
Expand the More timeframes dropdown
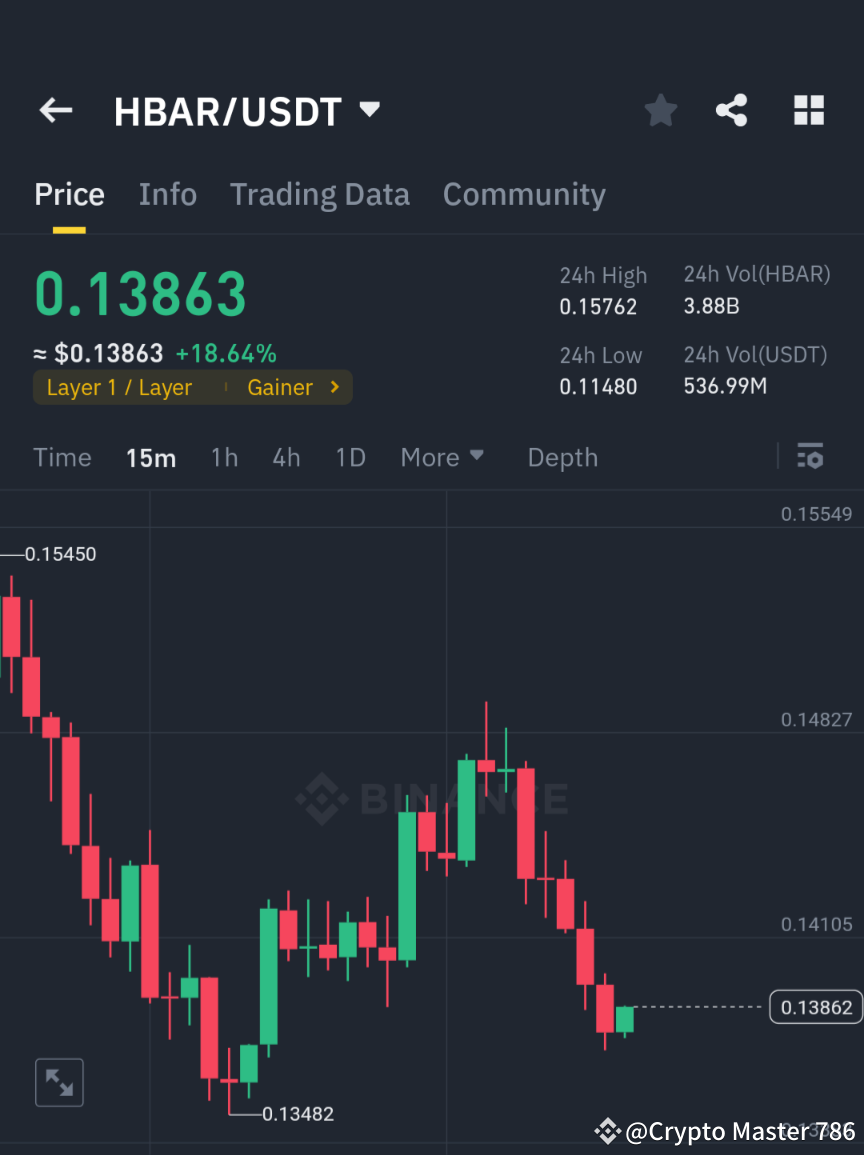(441, 457)
